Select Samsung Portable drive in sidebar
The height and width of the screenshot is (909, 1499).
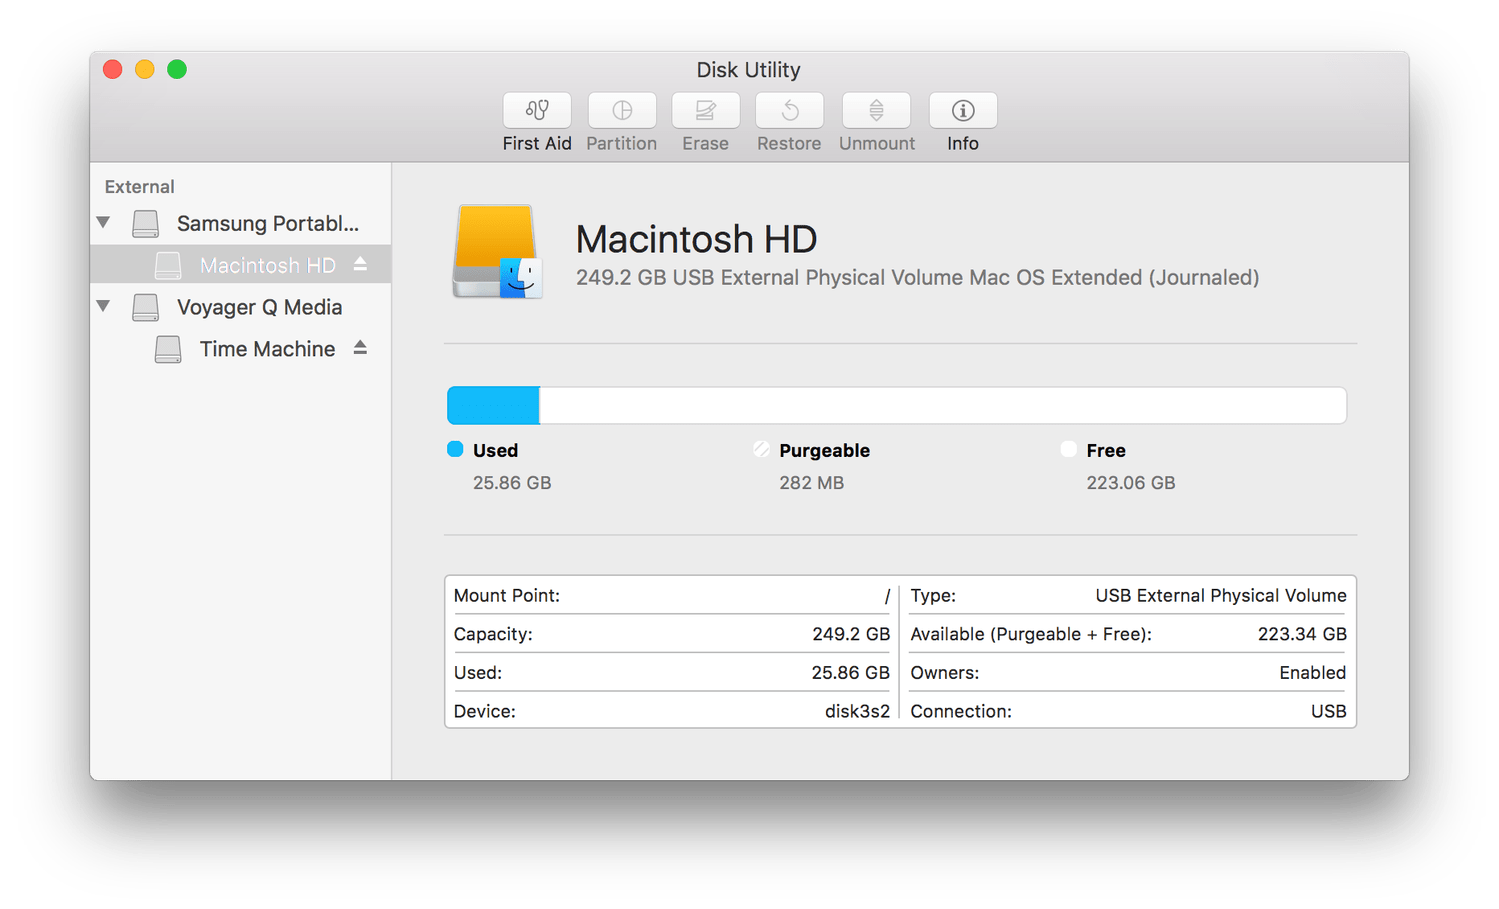pyautogui.click(x=266, y=223)
